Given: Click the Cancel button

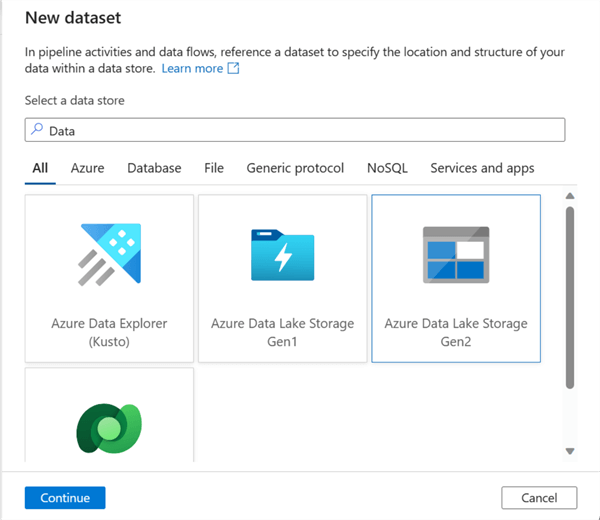Looking at the screenshot, I should pyautogui.click(x=539, y=497).
